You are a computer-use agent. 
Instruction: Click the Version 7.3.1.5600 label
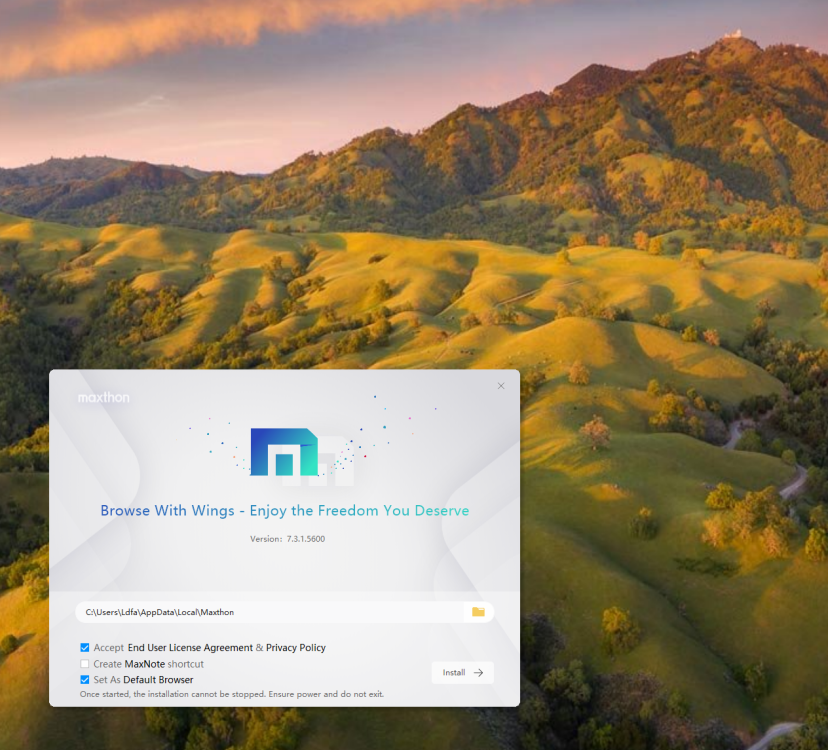pyautogui.click(x=287, y=539)
